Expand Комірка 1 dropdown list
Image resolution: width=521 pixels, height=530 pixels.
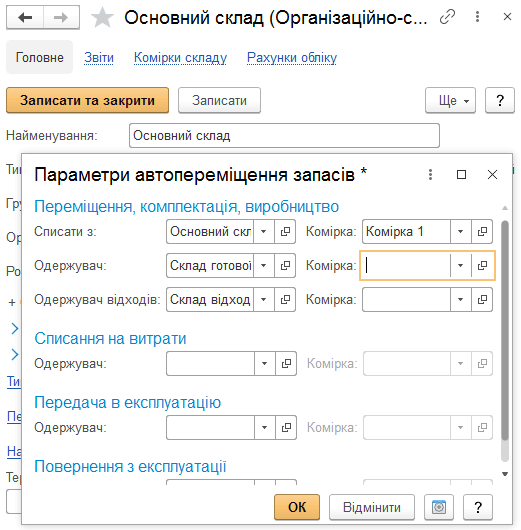460,232
